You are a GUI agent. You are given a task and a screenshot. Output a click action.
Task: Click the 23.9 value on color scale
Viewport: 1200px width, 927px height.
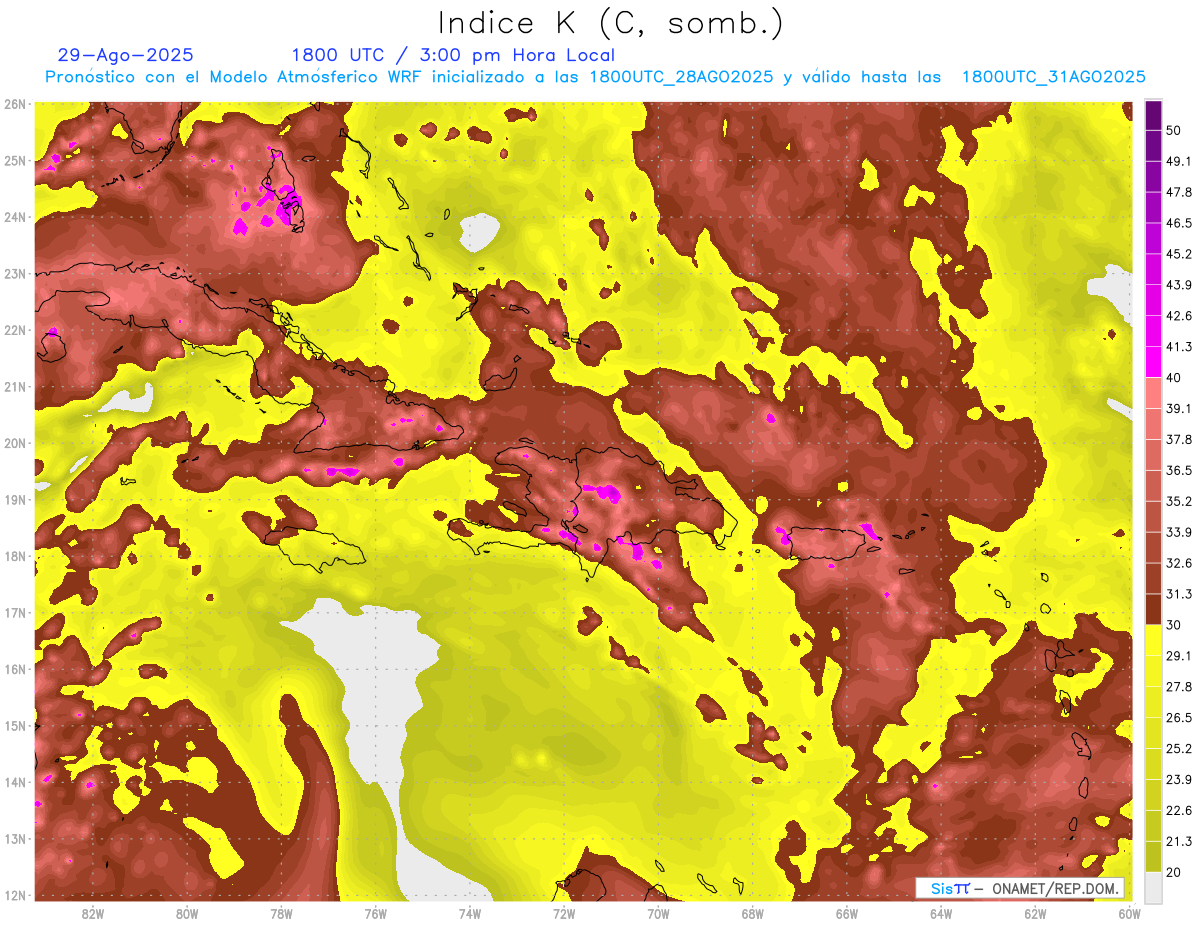pyautogui.click(x=1178, y=779)
